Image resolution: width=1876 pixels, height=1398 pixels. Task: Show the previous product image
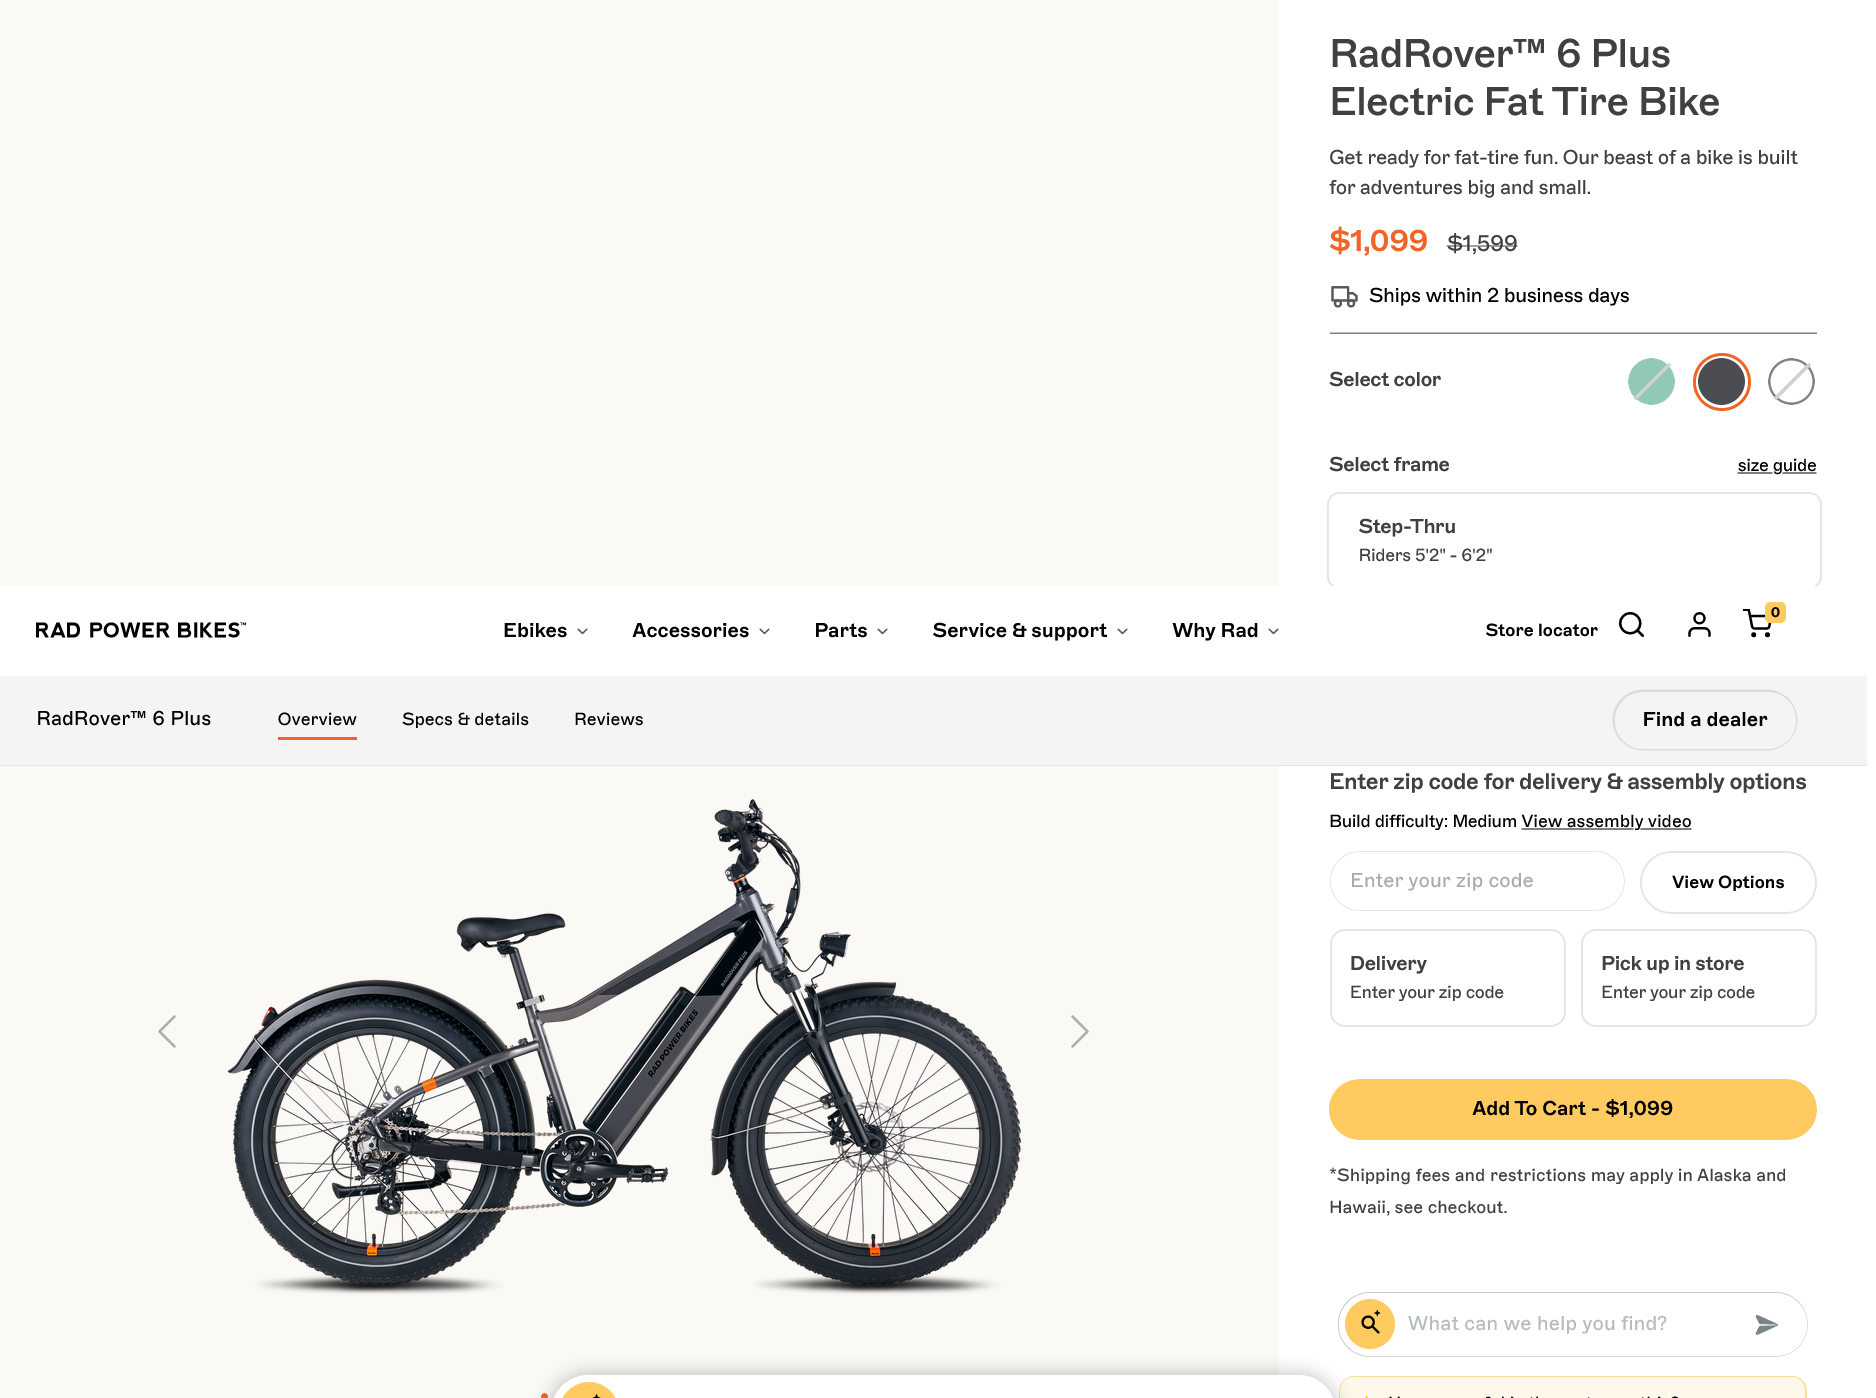168,1031
